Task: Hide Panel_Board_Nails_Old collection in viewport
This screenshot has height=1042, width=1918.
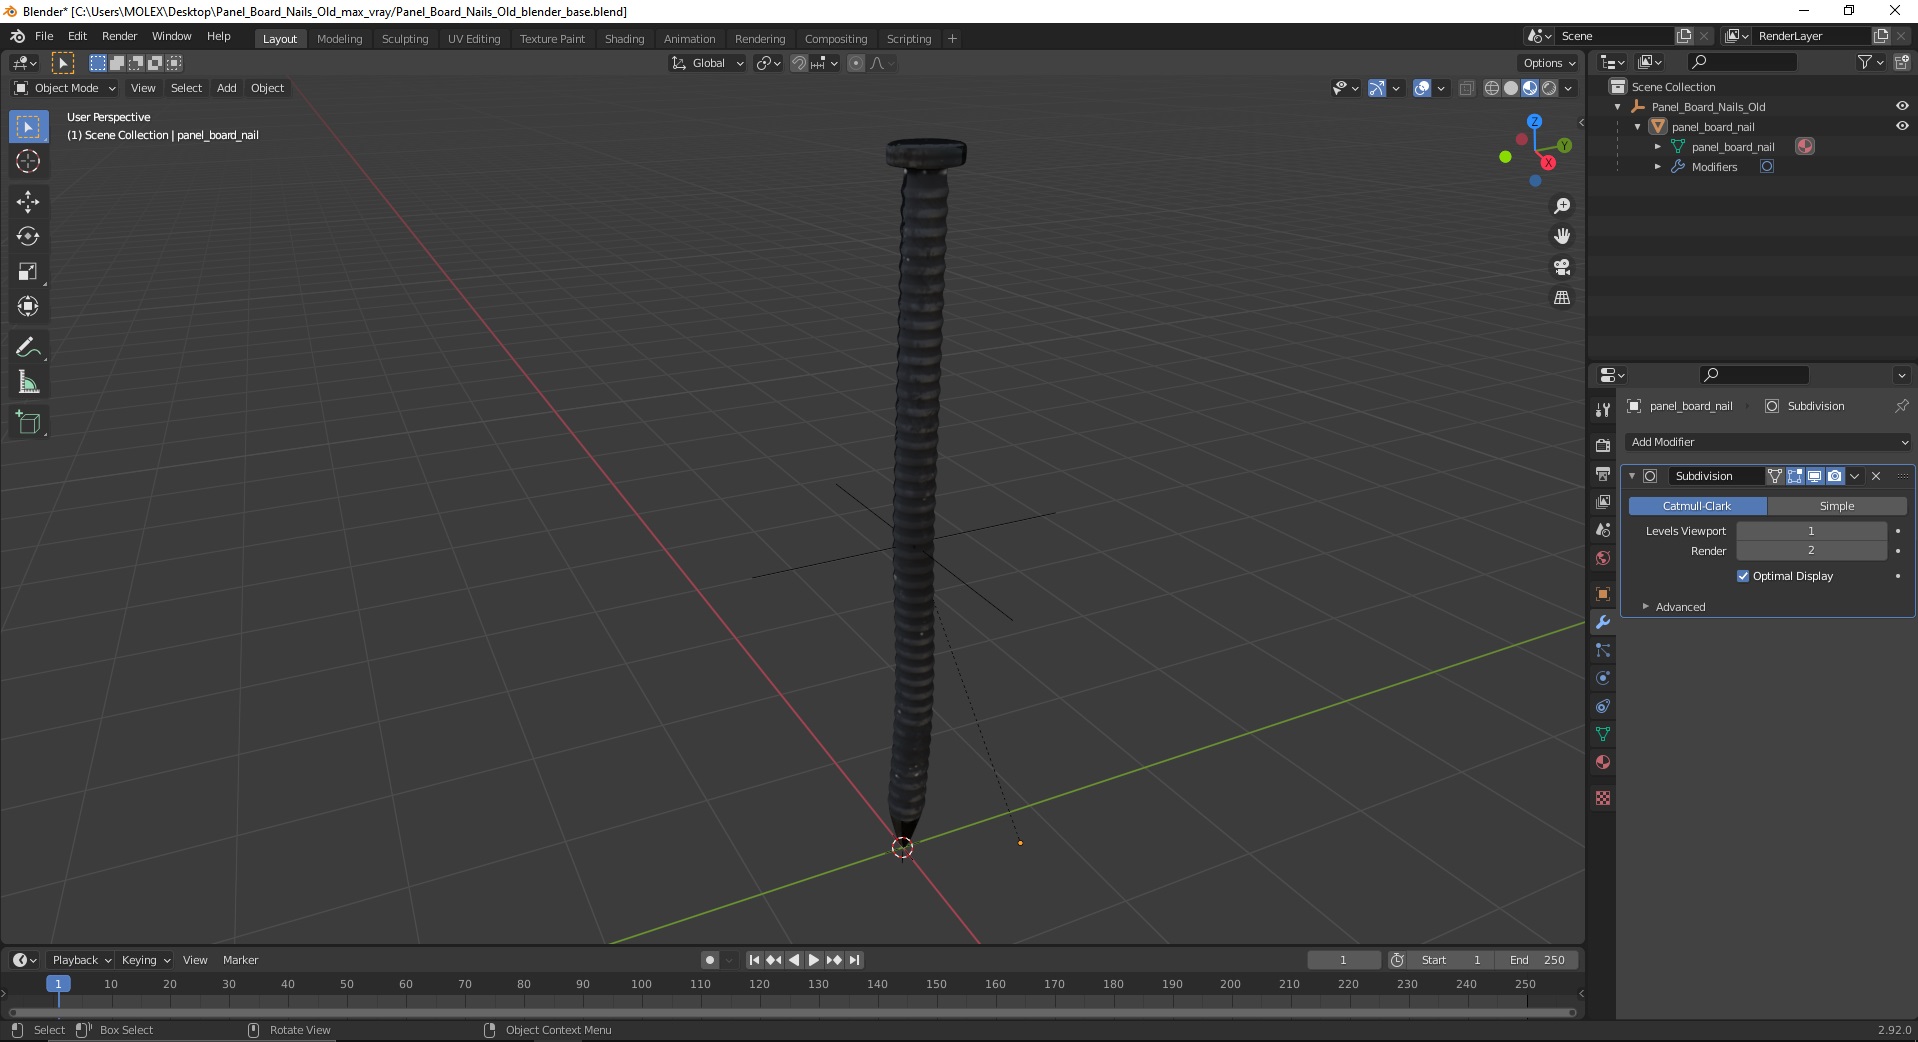Action: coord(1902,106)
